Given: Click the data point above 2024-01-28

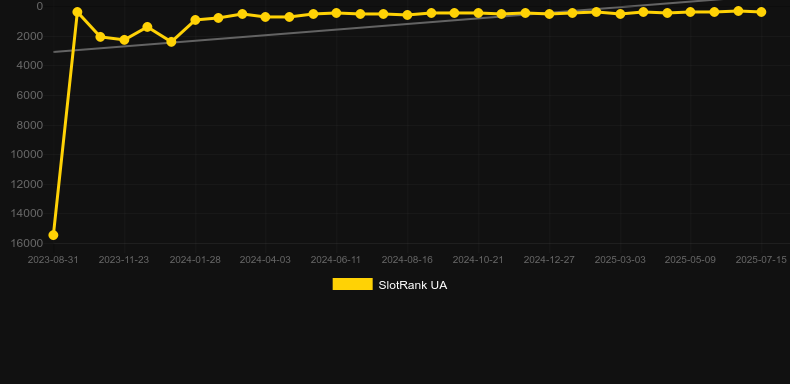Looking at the screenshot, I should tap(195, 20).
